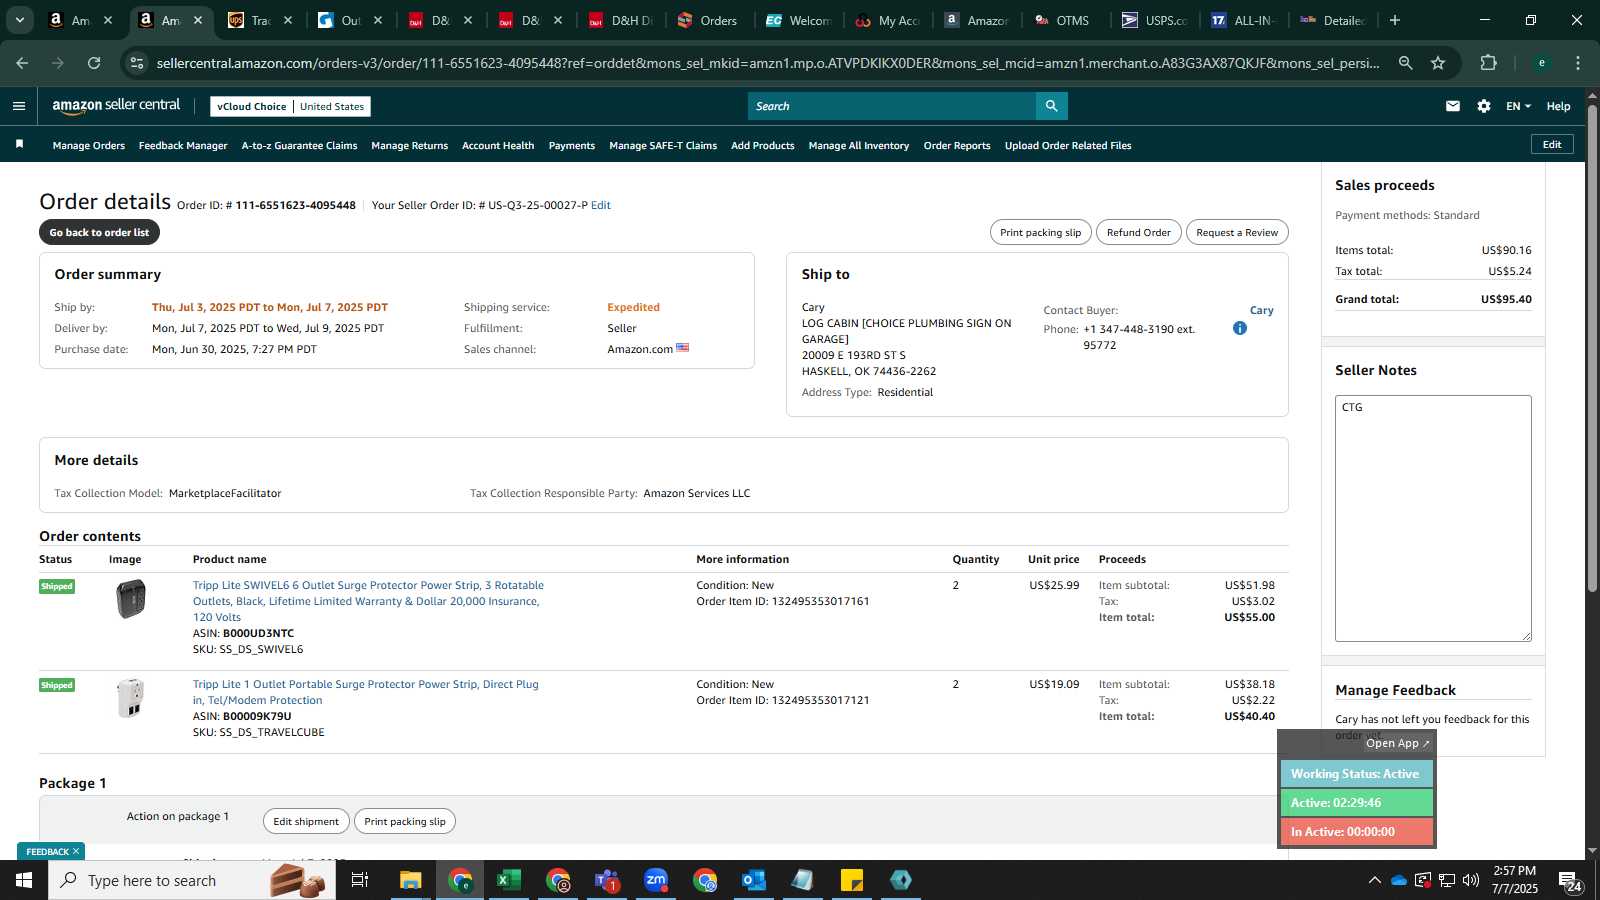Click the browser reload icon
The height and width of the screenshot is (900, 1600).
(x=94, y=63)
